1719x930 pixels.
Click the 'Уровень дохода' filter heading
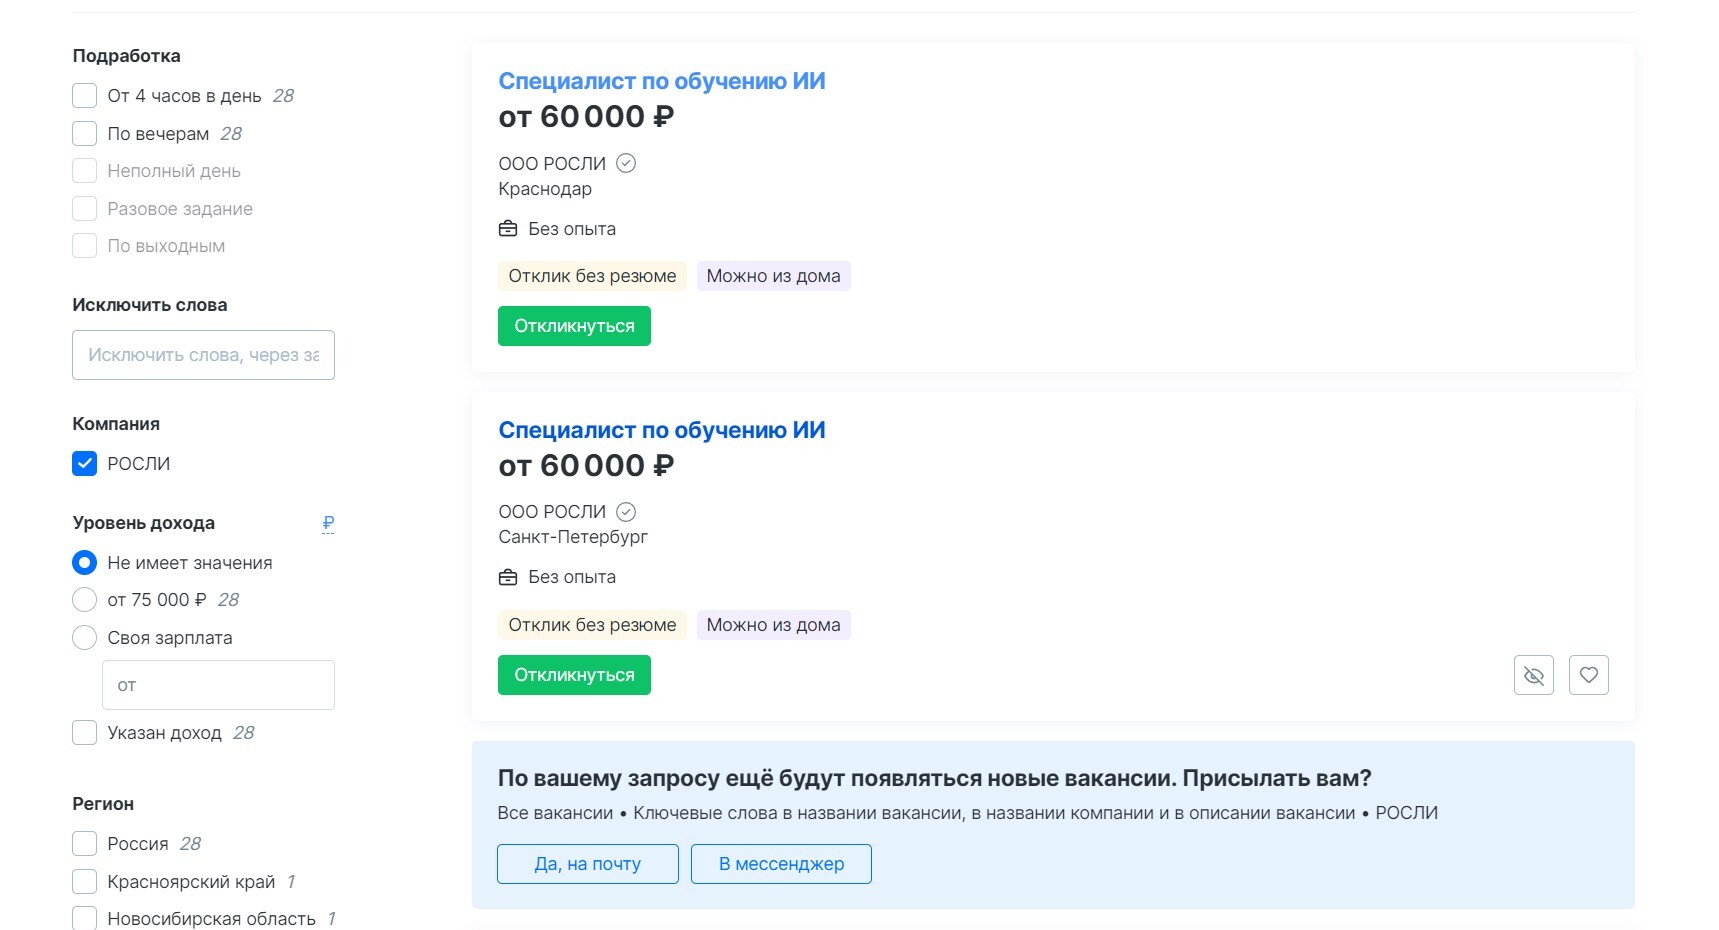pyautogui.click(x=143, y=523)
